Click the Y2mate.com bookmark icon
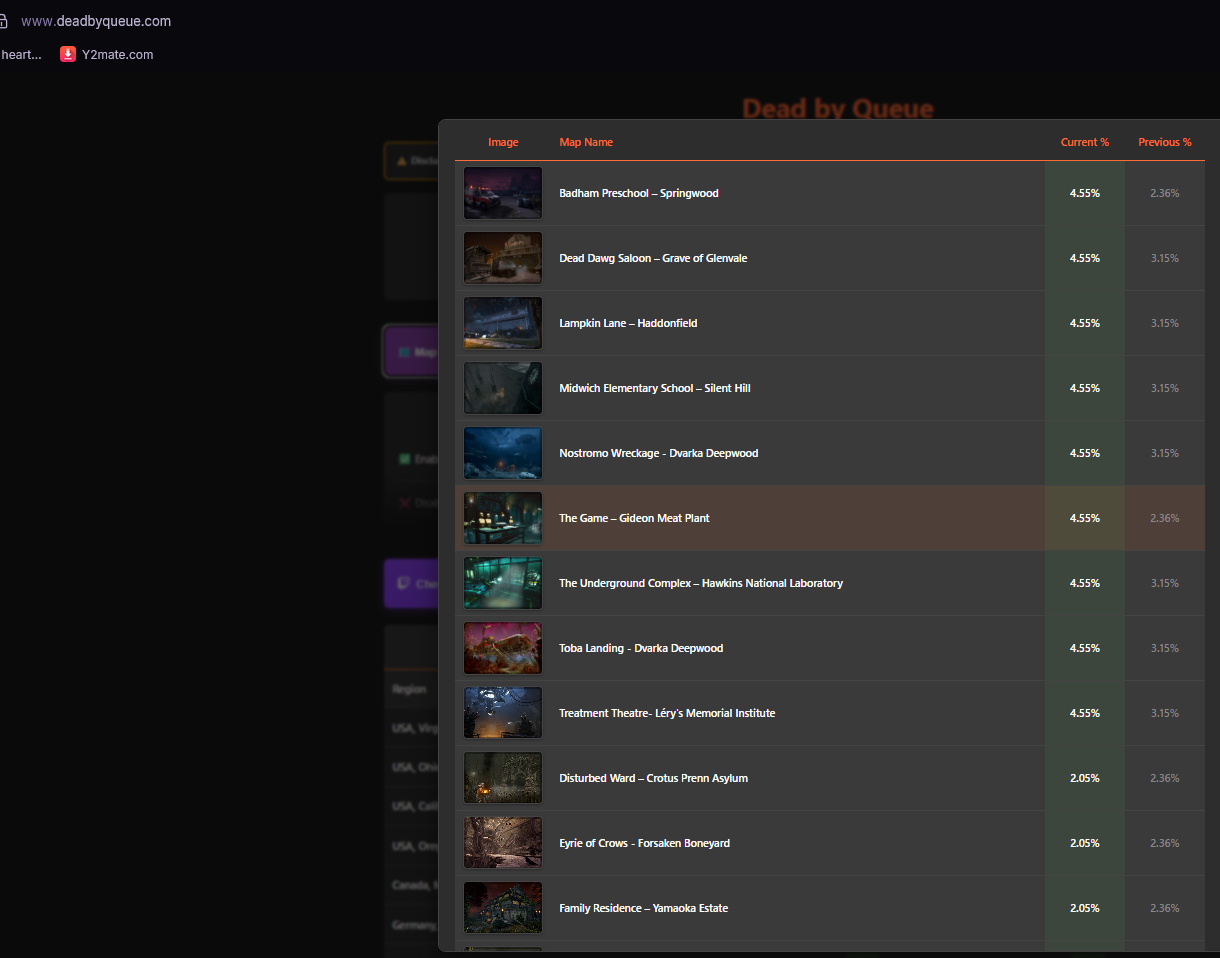Viewport: 1220px width, 958px height. (x=68, y=54)
